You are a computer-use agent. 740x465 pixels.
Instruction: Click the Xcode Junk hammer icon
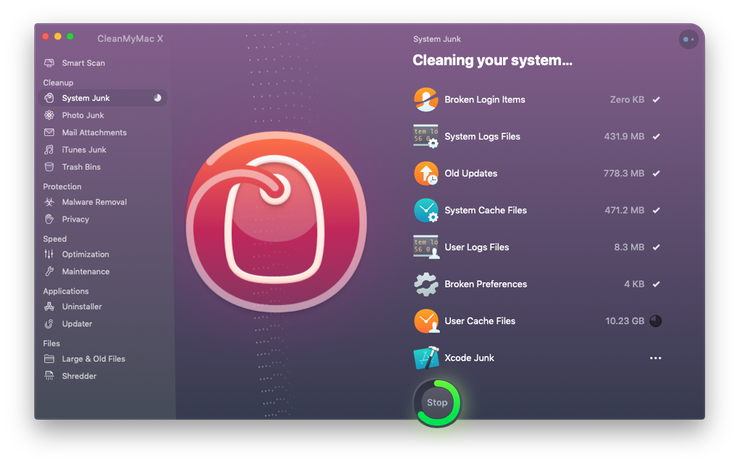click(426, 358)
